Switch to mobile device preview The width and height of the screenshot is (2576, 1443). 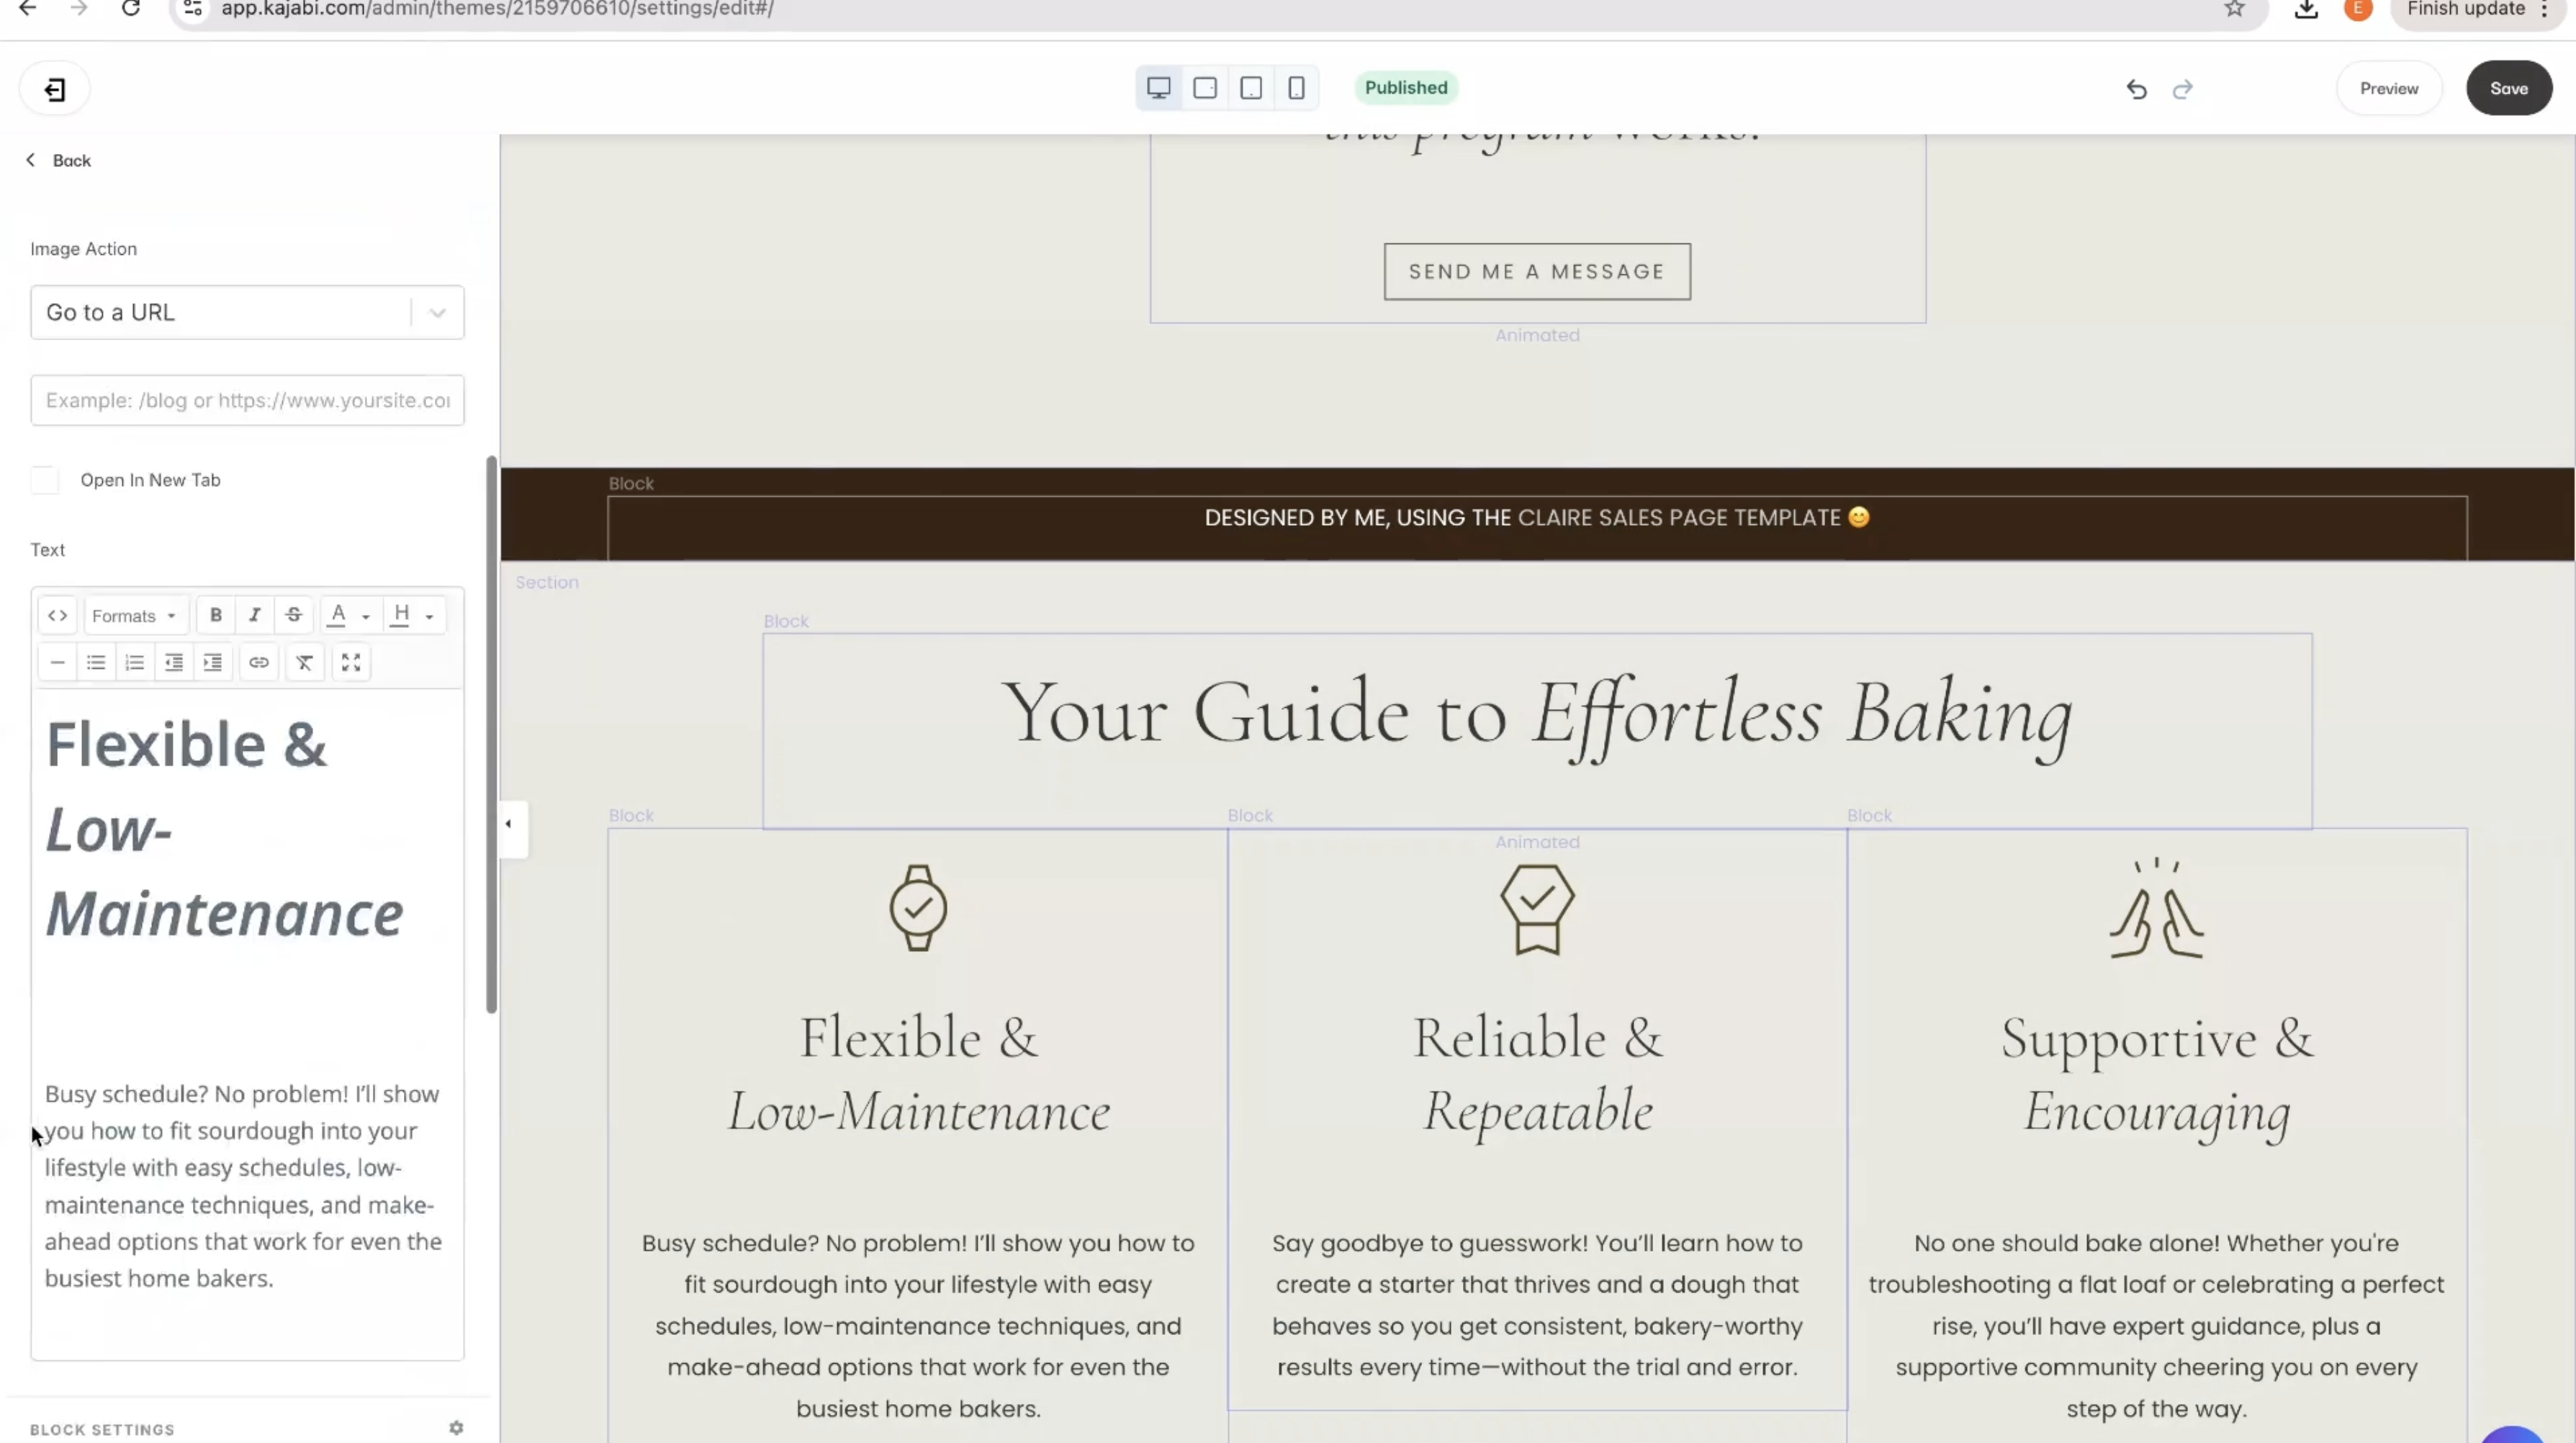tap(1296, 88)
